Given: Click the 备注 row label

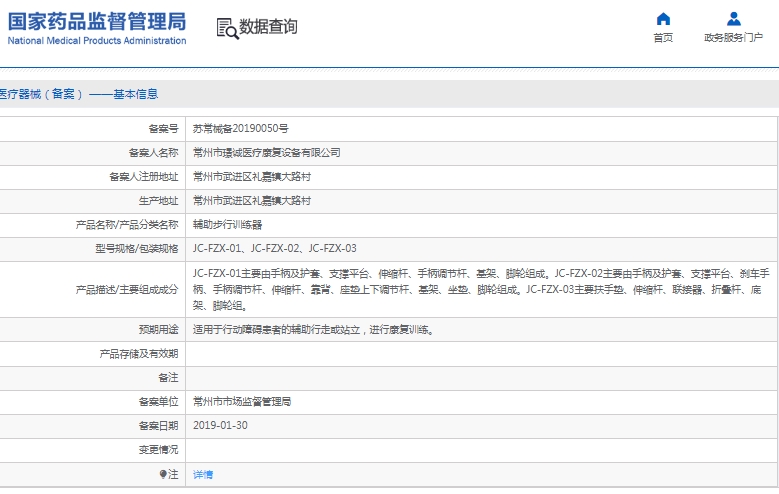Looking at the screenshot, I should click(x=168, y=378).
